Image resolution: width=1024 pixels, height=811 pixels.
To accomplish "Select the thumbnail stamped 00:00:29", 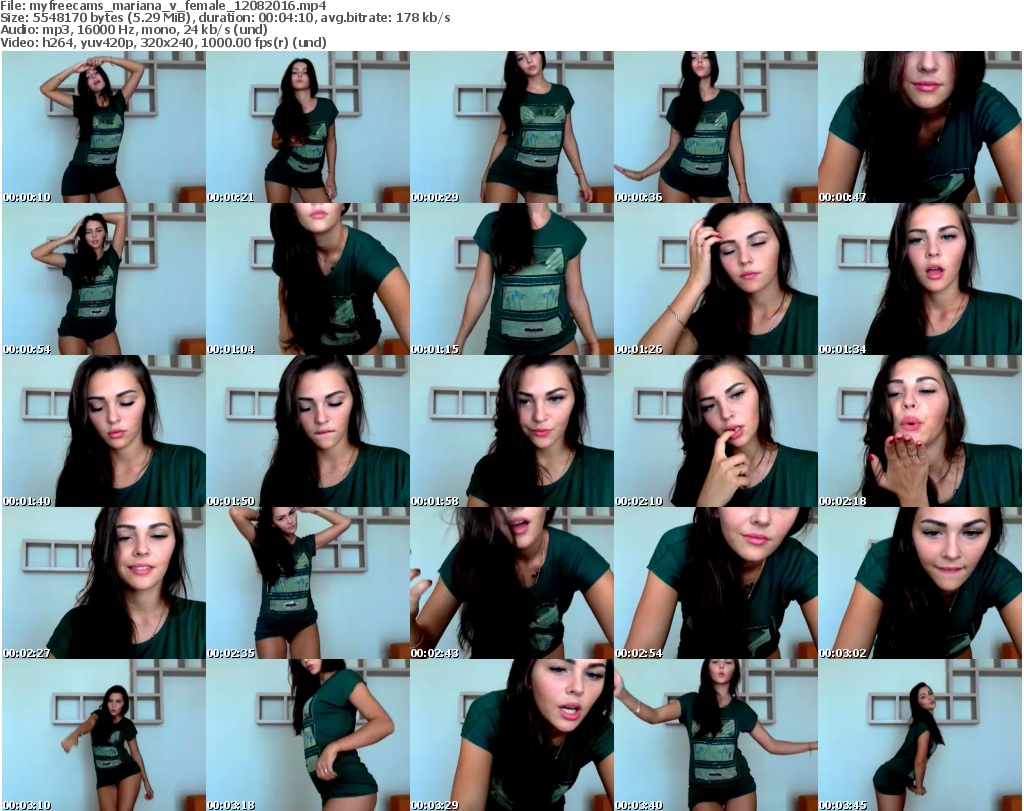I will click(512, 127).
